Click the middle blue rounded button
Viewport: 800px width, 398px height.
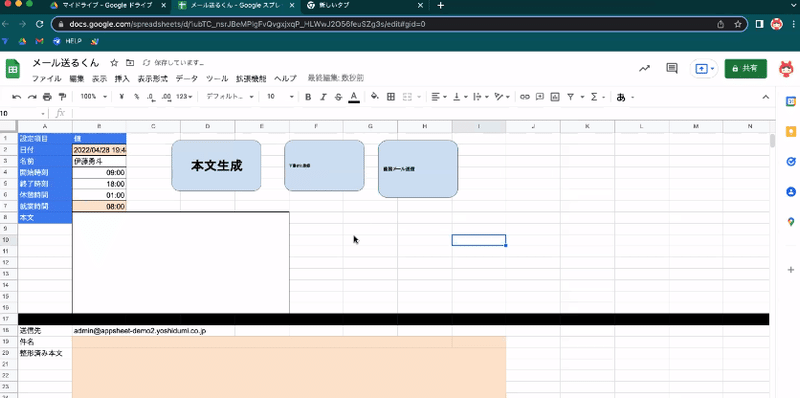(x=324, y=166)
